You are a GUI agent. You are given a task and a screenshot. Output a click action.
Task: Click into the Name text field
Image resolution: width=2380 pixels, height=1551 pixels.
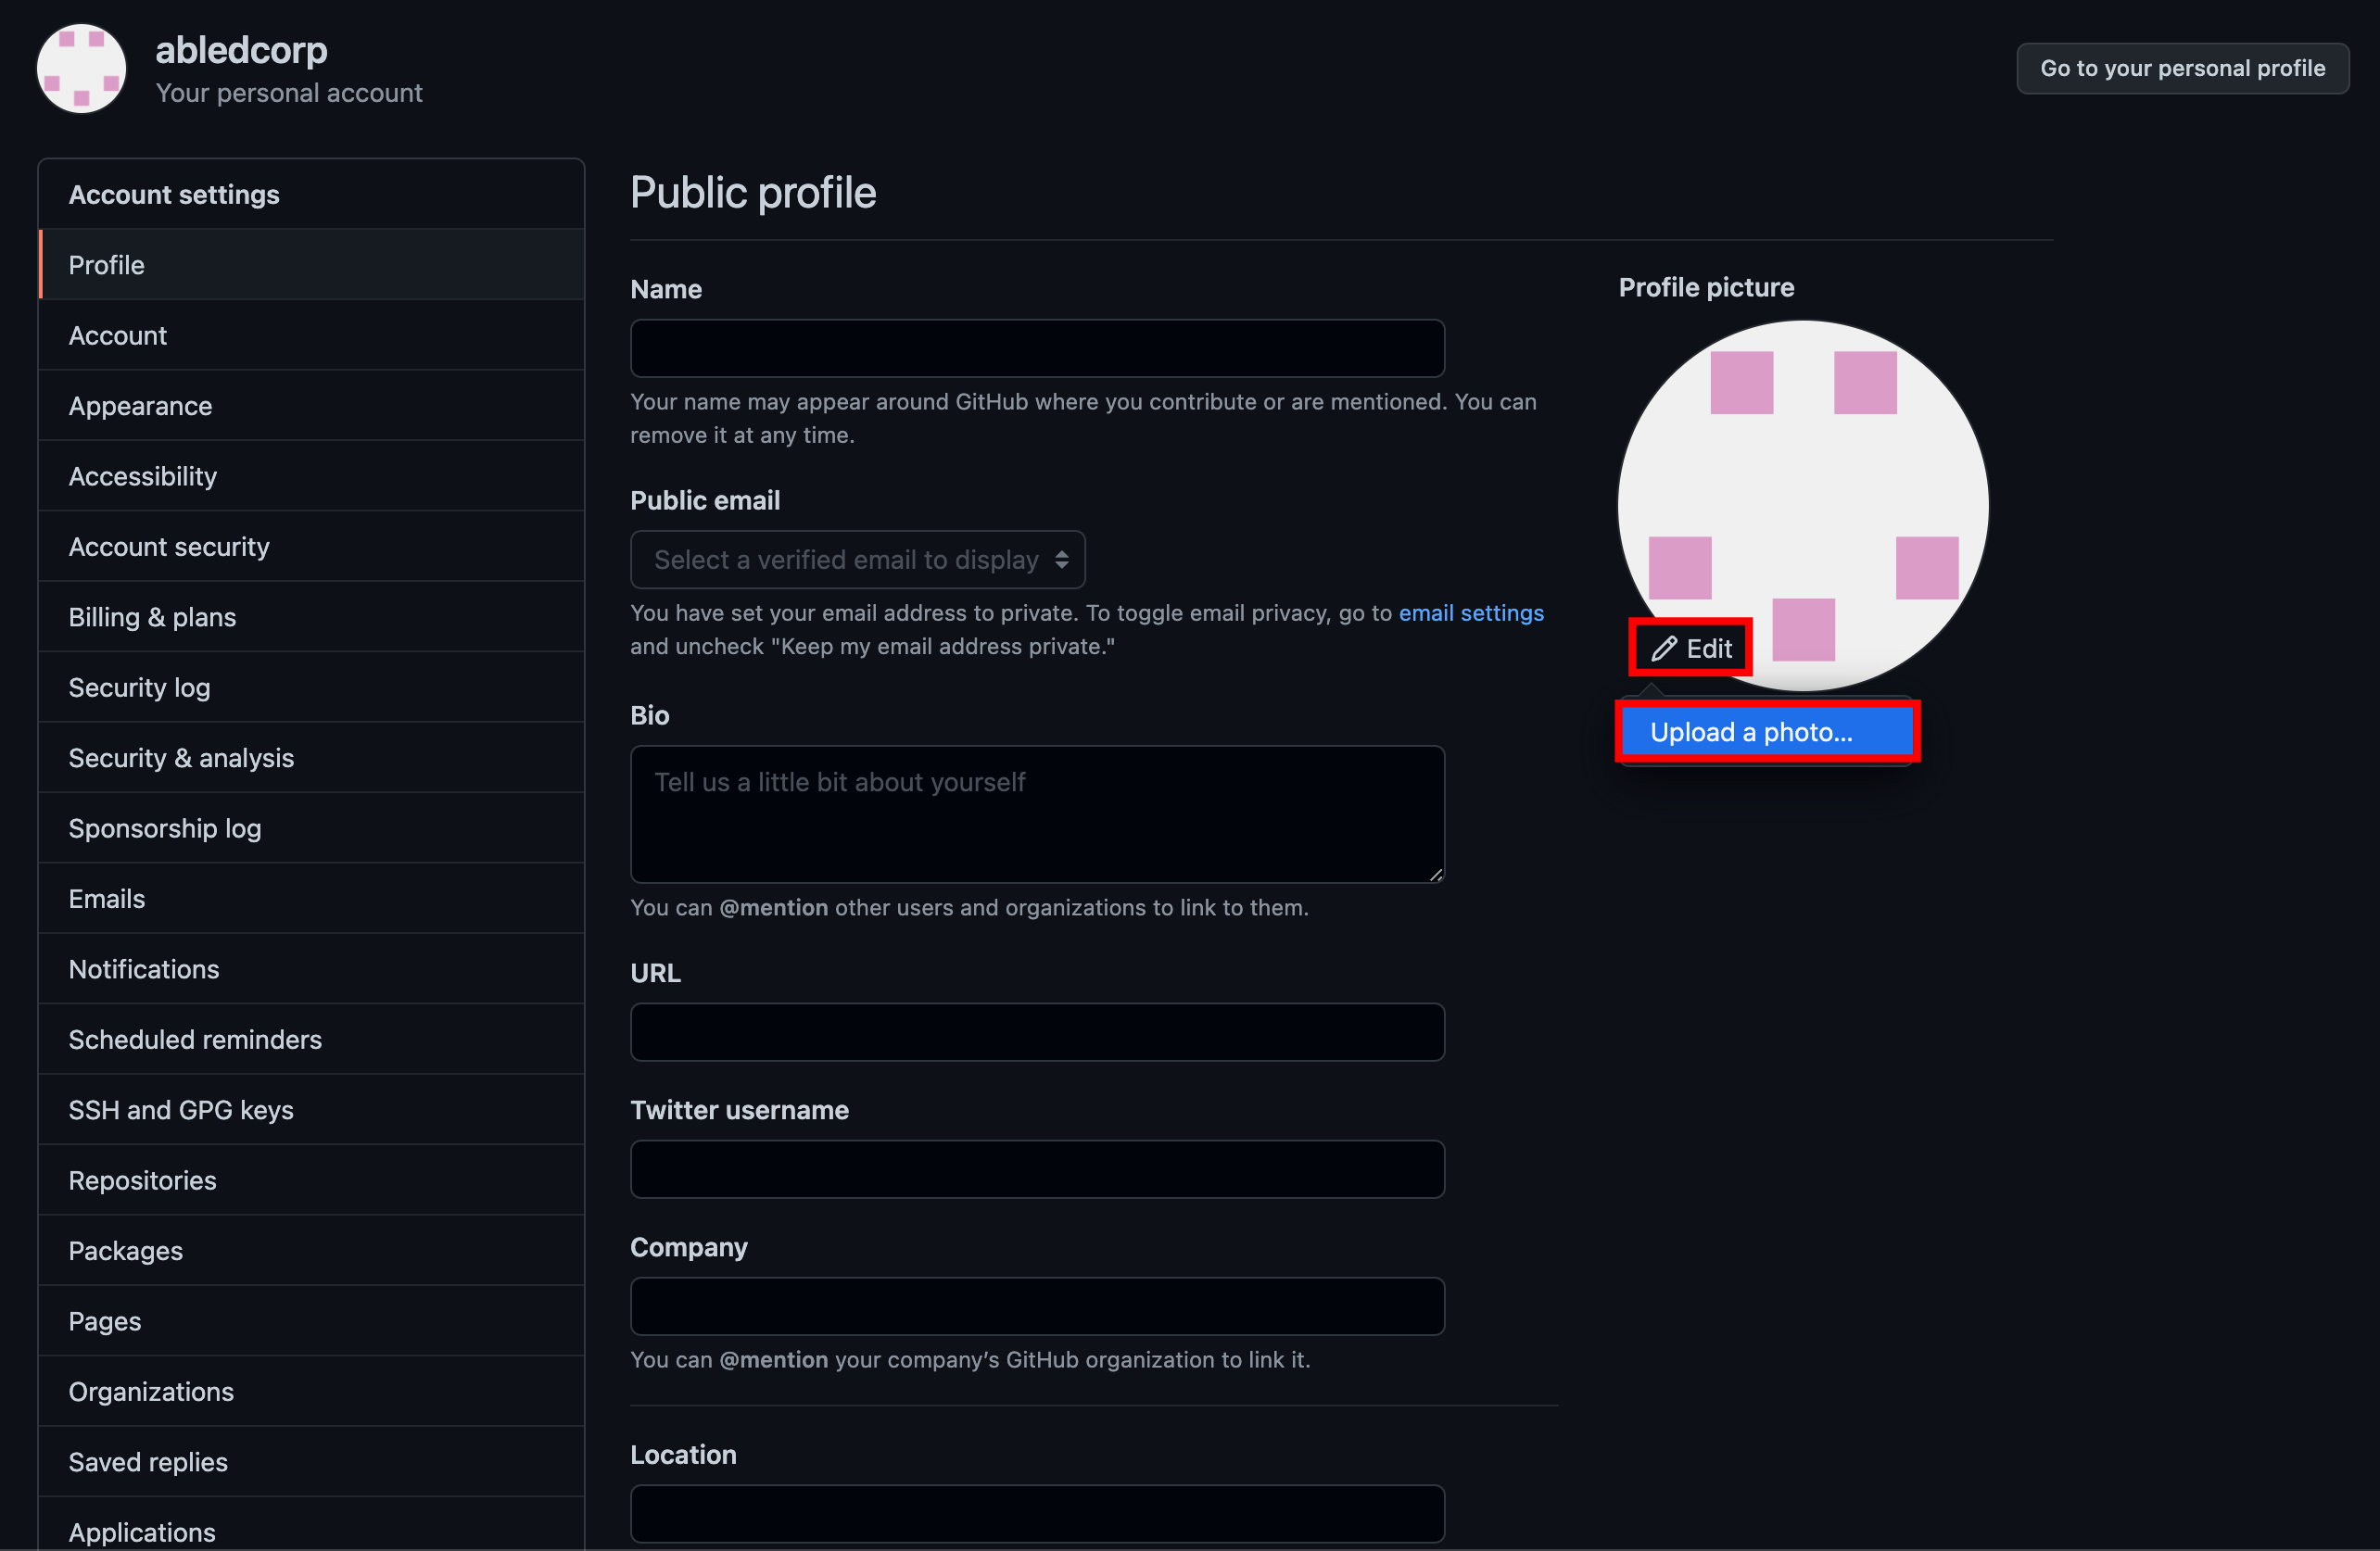pyautogui.click(x=1036, y=348)
